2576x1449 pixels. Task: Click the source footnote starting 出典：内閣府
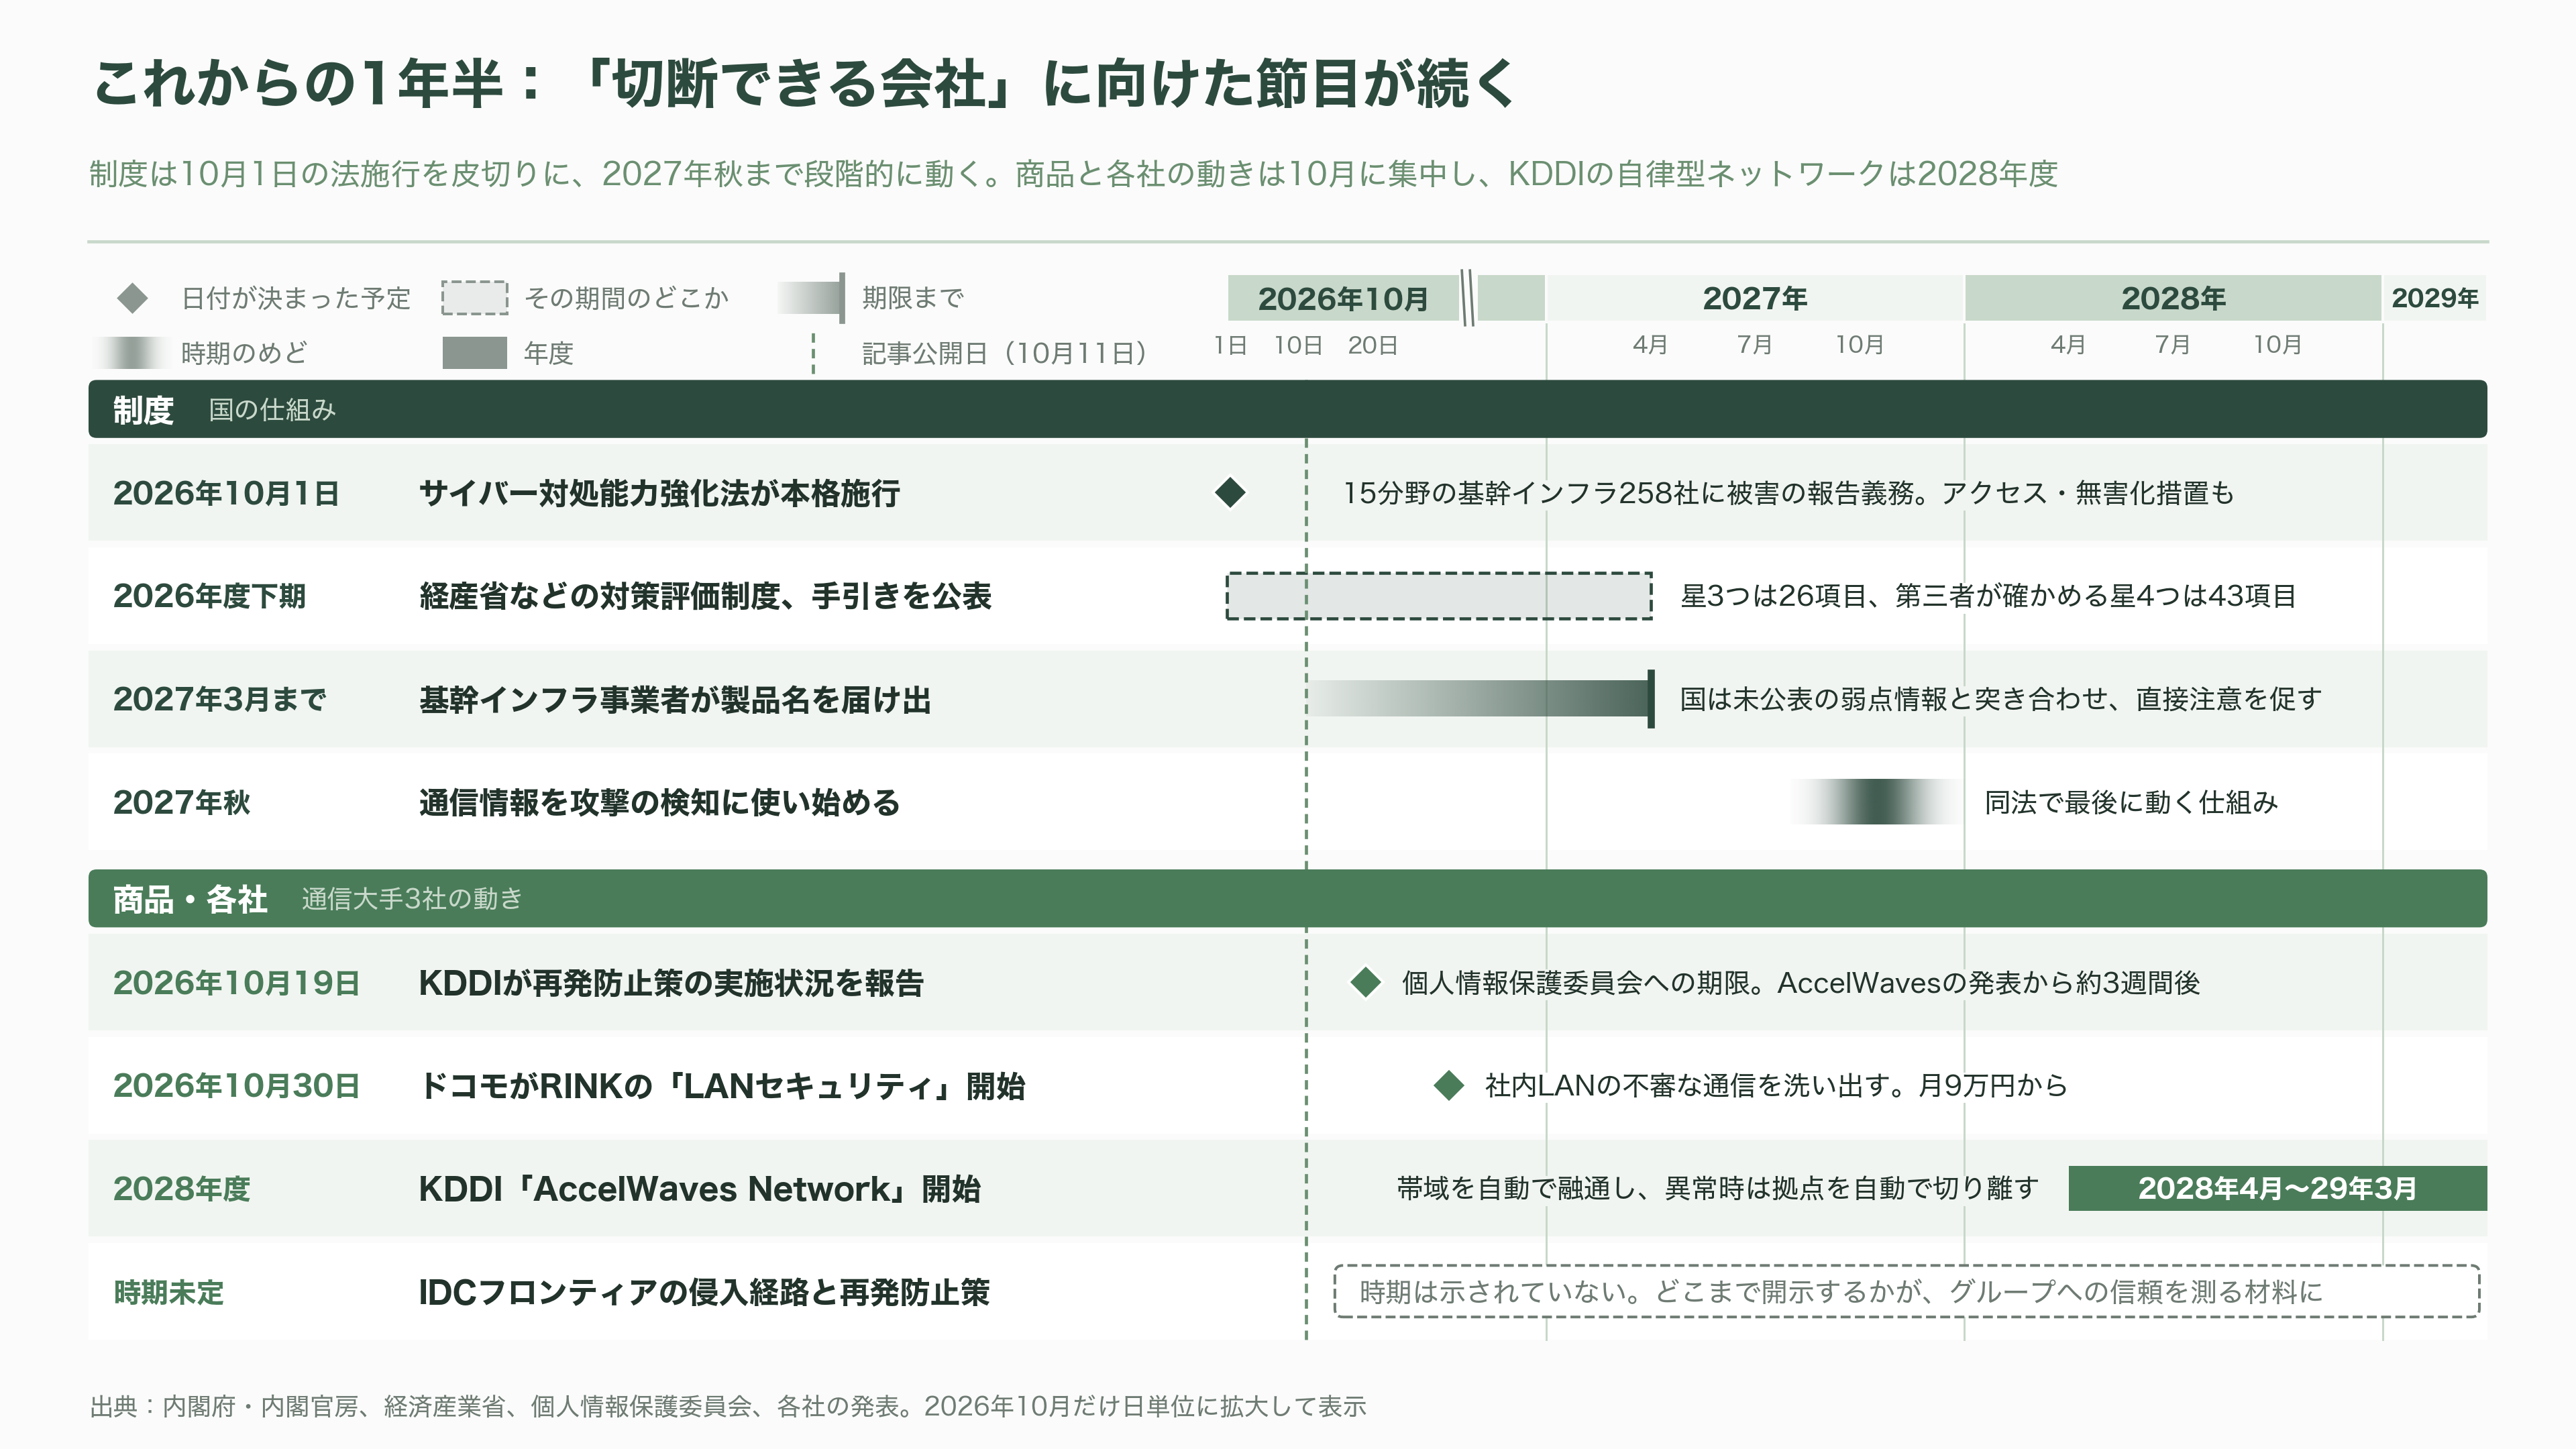728,1406
